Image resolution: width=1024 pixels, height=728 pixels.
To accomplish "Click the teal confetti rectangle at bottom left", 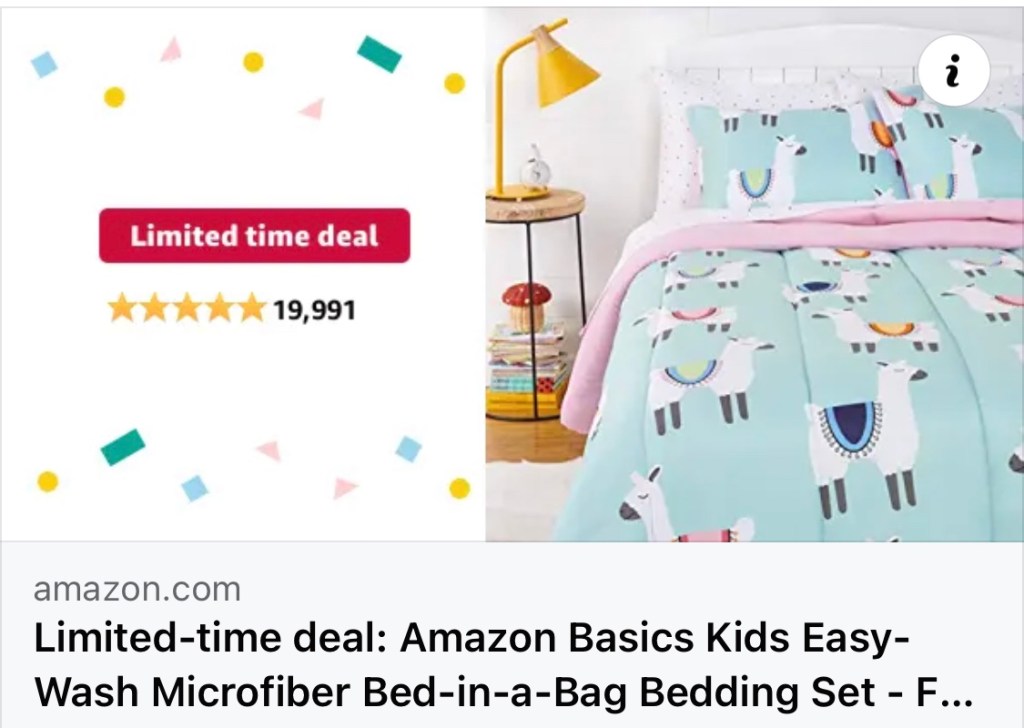I will point(123,447).
